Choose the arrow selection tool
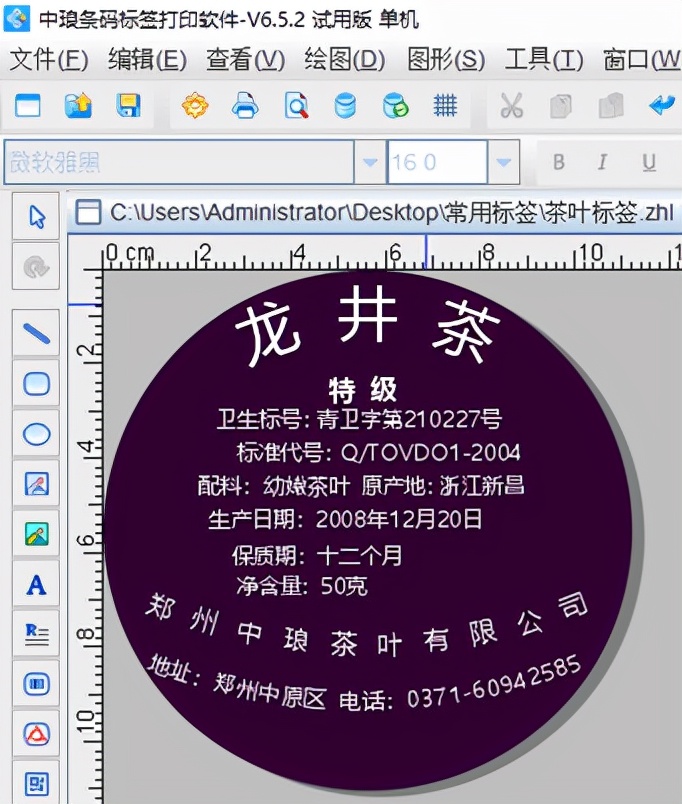The width and height of the screenshot is (682, 804). click(36, 216)
